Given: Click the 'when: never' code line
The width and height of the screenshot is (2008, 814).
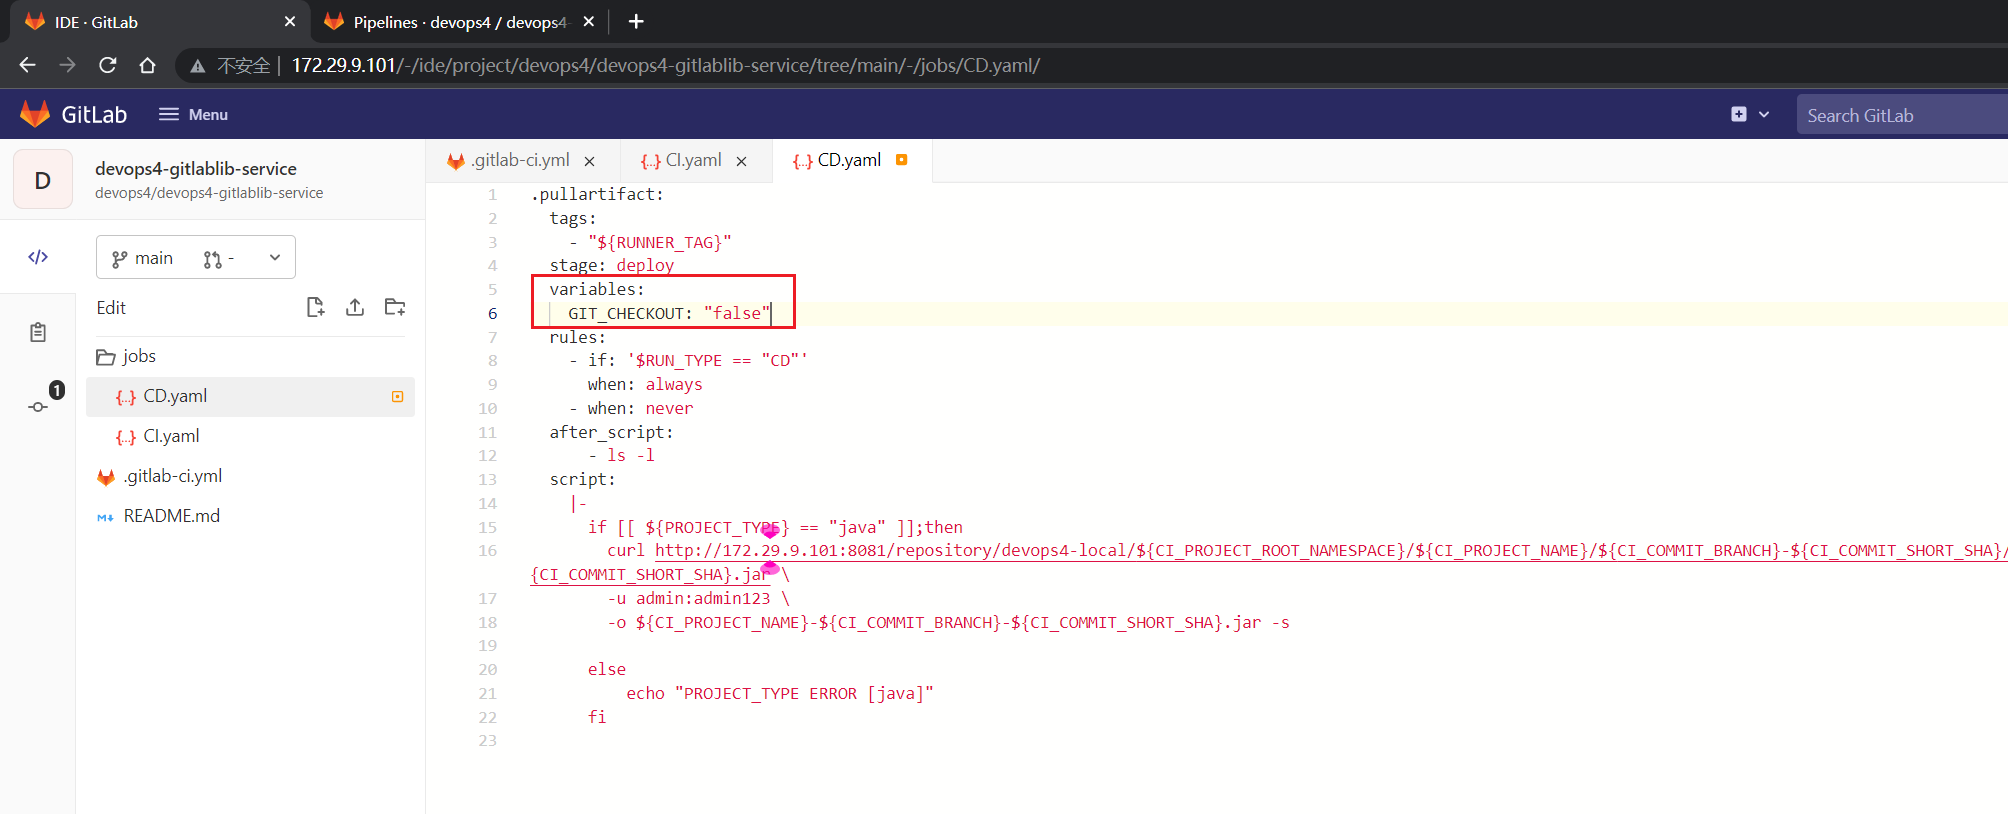Looking at the screenshot, I should [x=640, y=408].
